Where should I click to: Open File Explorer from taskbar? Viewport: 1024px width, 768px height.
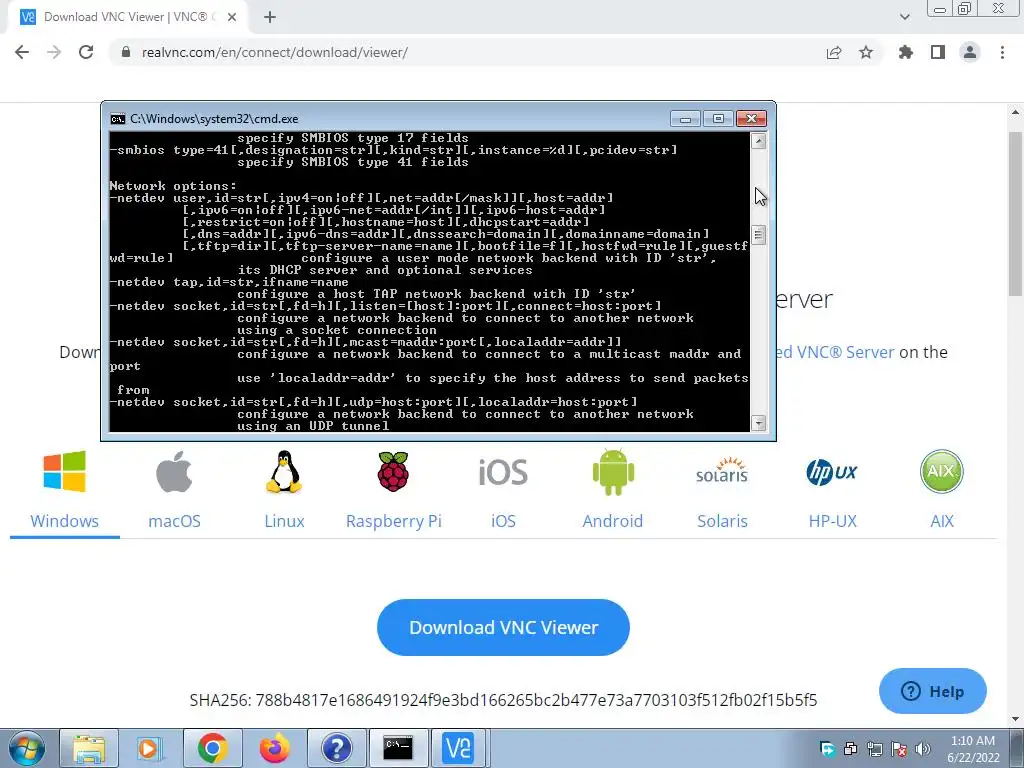tap(89, 748)
